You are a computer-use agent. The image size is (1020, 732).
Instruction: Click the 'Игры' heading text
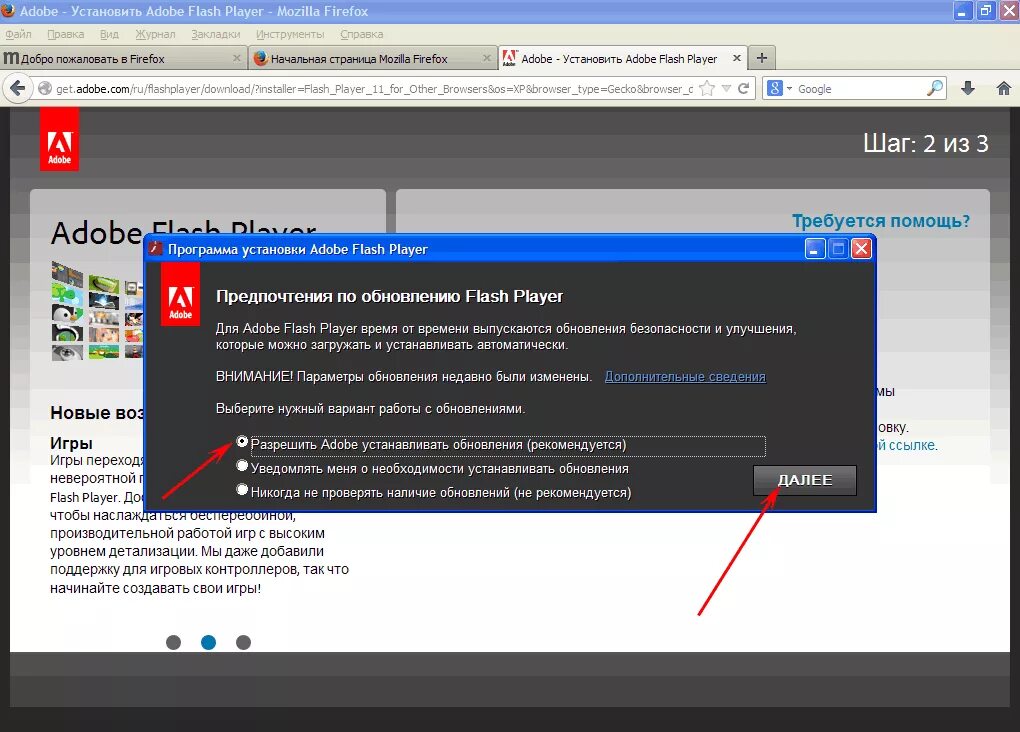[x=71, y=443]
